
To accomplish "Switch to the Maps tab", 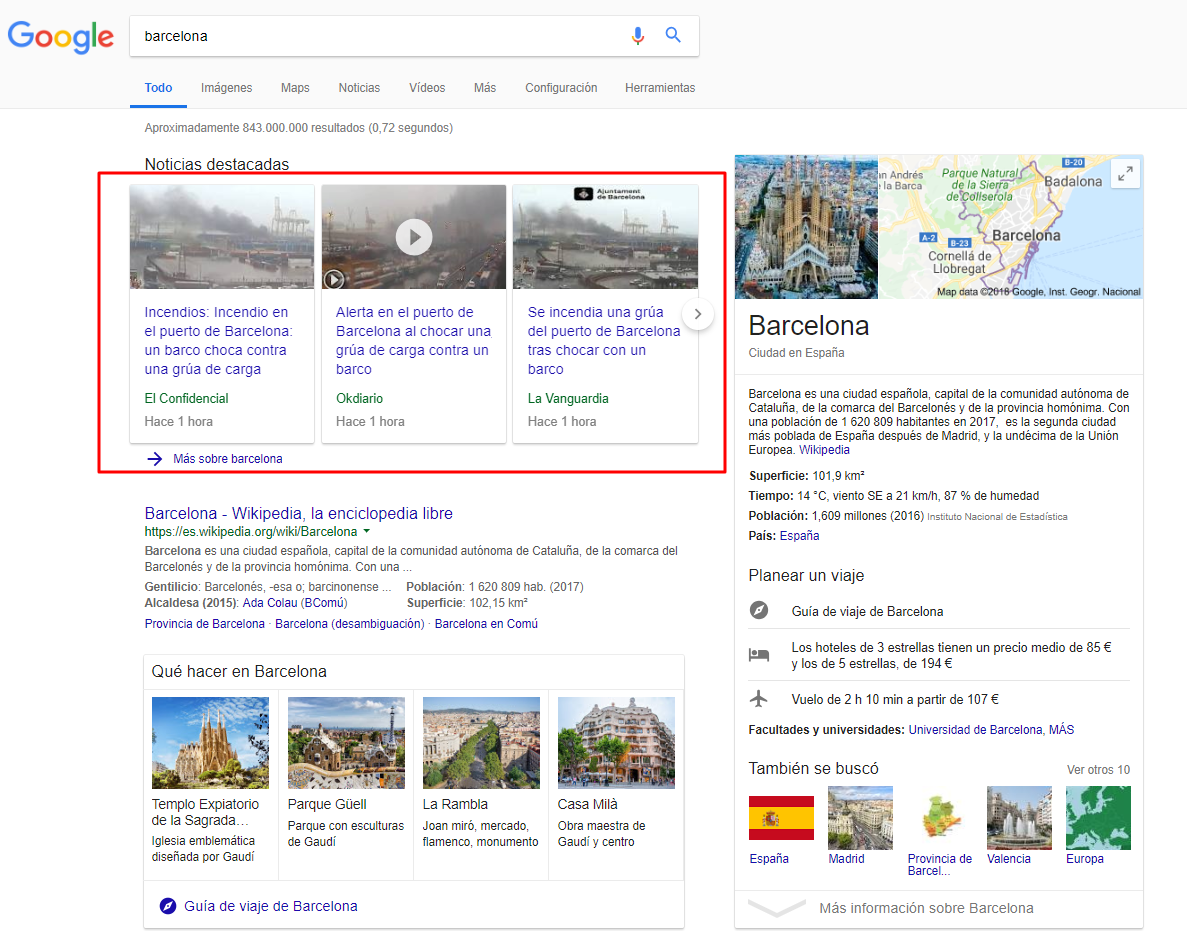I will 295,88.
